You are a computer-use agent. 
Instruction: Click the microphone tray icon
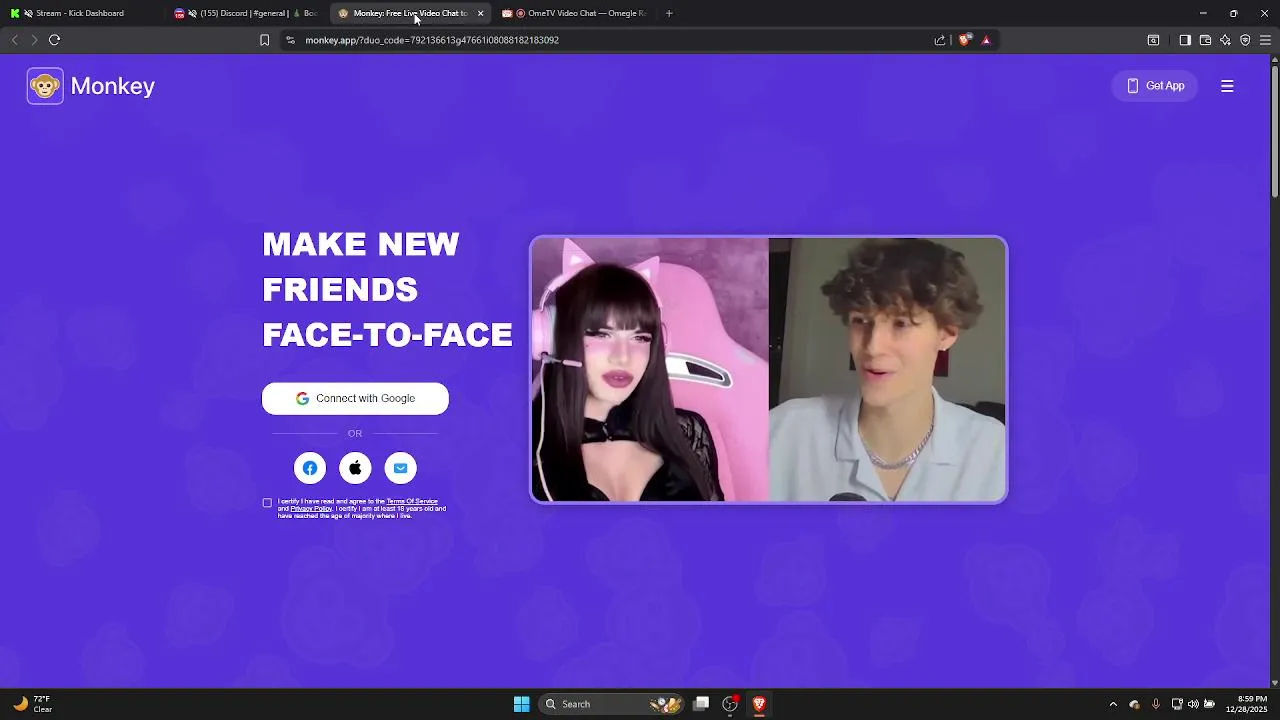pyautogui.click(x=1156, y=704)
